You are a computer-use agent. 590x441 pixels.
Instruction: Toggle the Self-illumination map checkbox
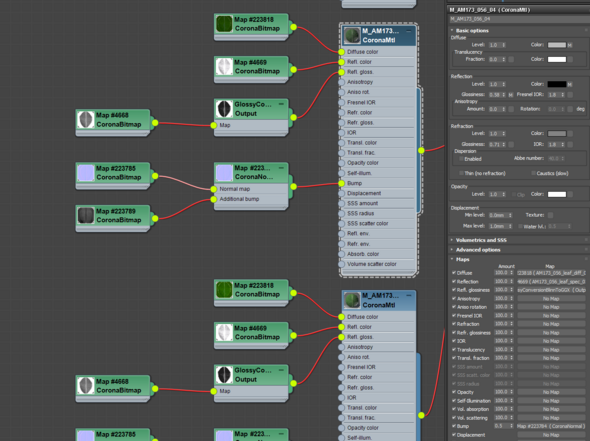pos(454,401)
